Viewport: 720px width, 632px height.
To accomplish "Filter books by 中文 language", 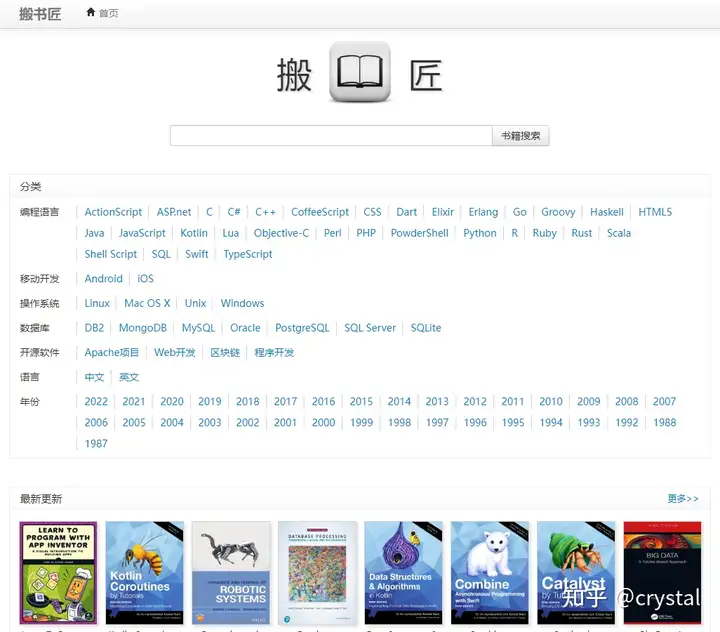I will [x=94, y=377].
